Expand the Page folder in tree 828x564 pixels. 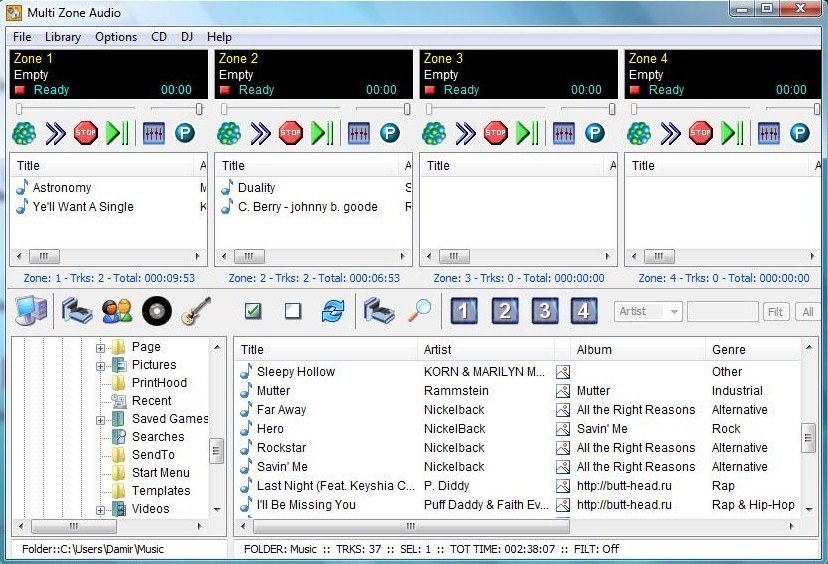coord(100,348)
